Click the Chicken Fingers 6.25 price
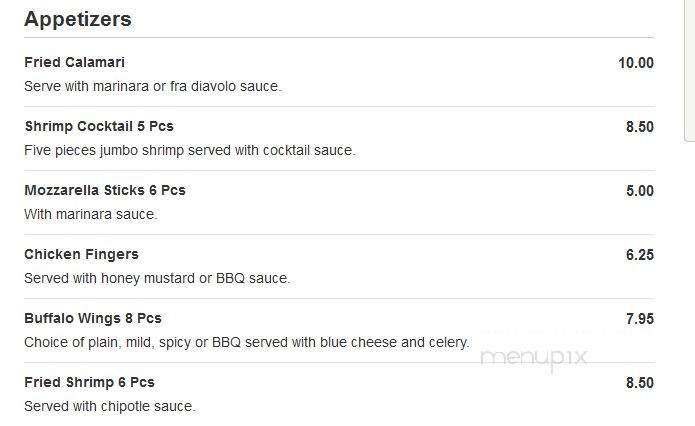 click(640, 255)
